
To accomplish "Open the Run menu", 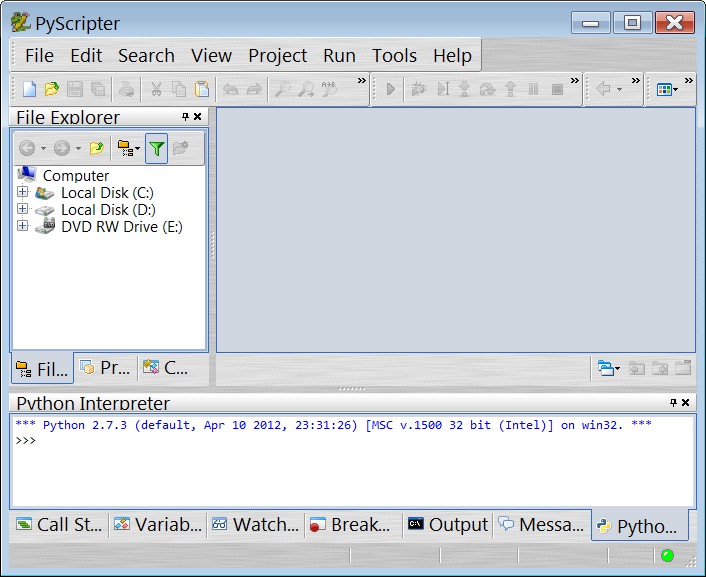I will pyautogui.click(x=339, y=55).
